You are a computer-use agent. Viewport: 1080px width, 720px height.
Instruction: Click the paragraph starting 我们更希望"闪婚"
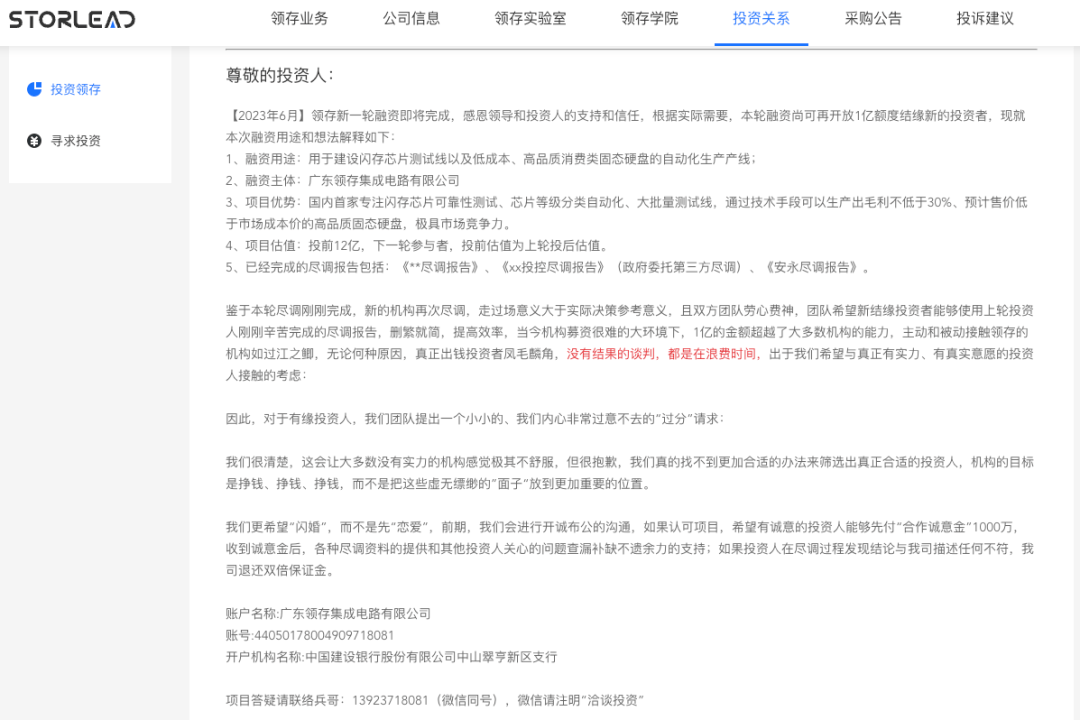coord(630,549)
